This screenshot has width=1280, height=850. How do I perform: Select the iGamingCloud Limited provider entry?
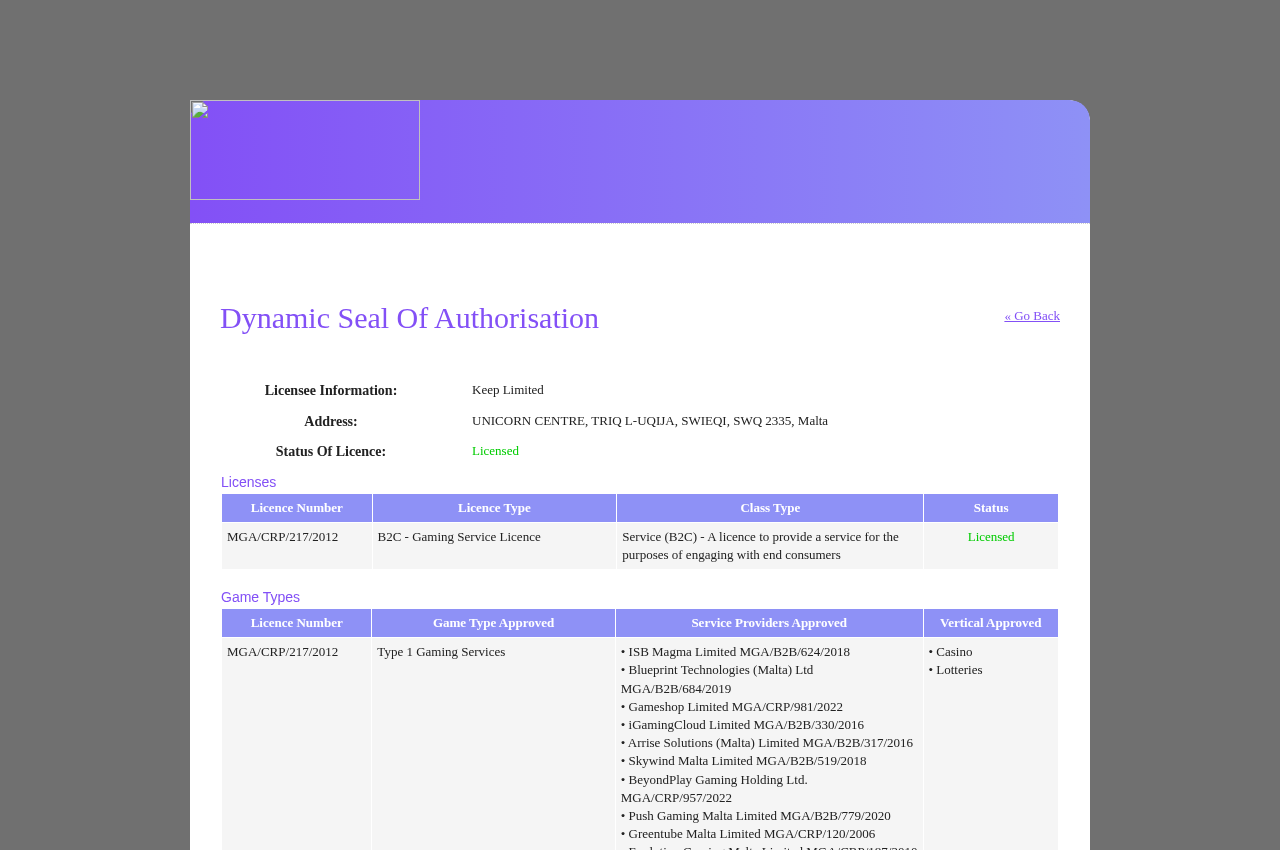[x=742, y=725]
